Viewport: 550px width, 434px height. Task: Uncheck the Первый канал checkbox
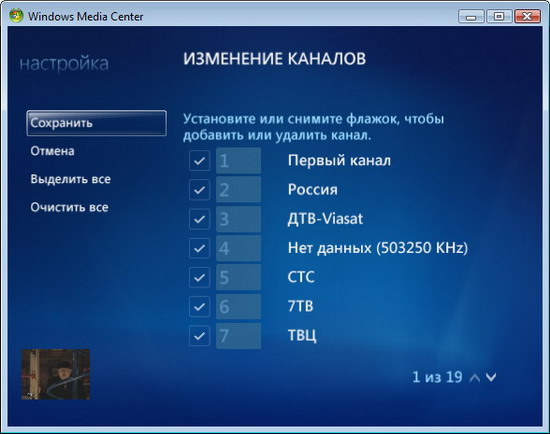pos(200,161)
